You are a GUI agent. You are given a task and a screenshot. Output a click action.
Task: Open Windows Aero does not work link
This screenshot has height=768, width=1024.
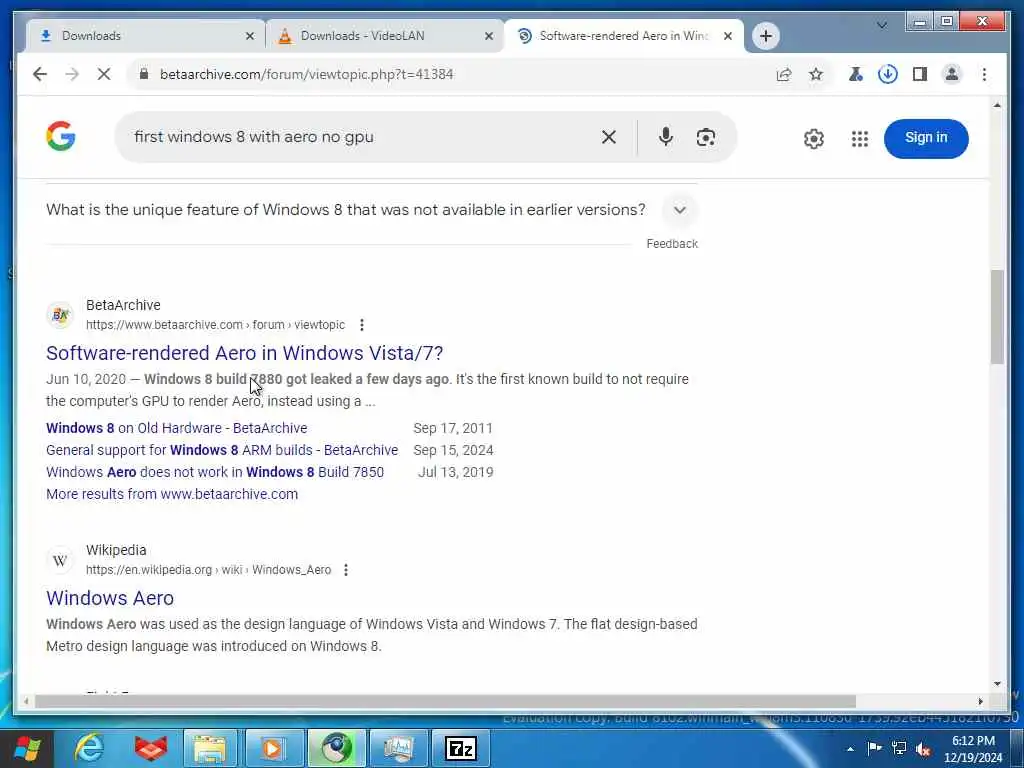click(215, 472)
